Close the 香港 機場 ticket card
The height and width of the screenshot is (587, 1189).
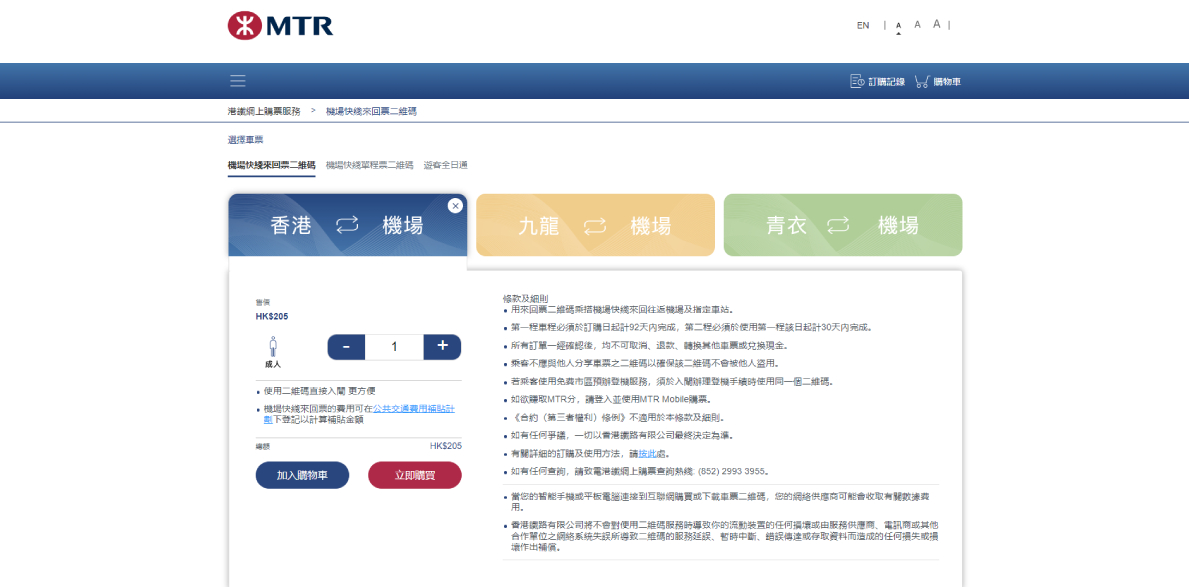[455, 206]
